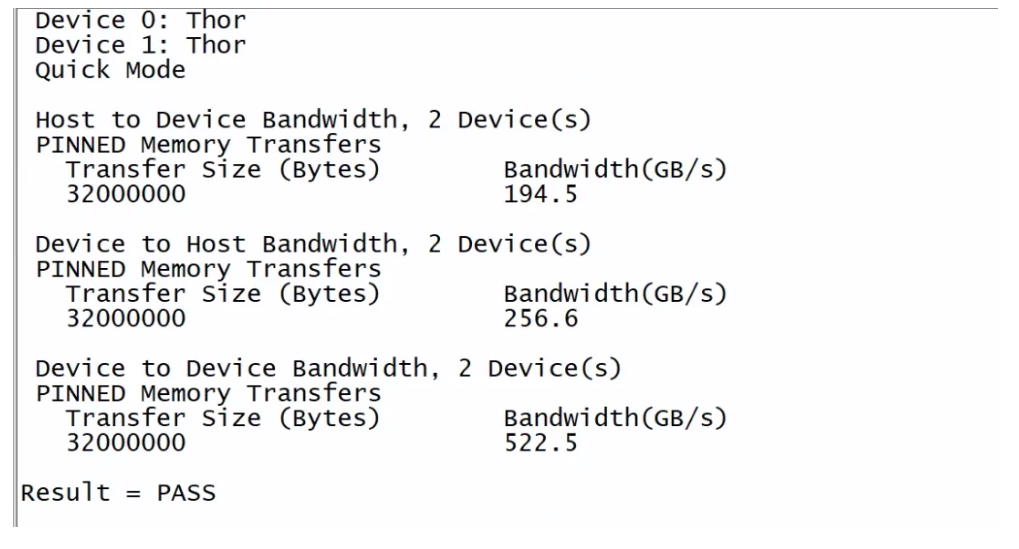
Task: Click PINNED Memory Transfers under Device to Host
Action: click(x=208, y=269)
